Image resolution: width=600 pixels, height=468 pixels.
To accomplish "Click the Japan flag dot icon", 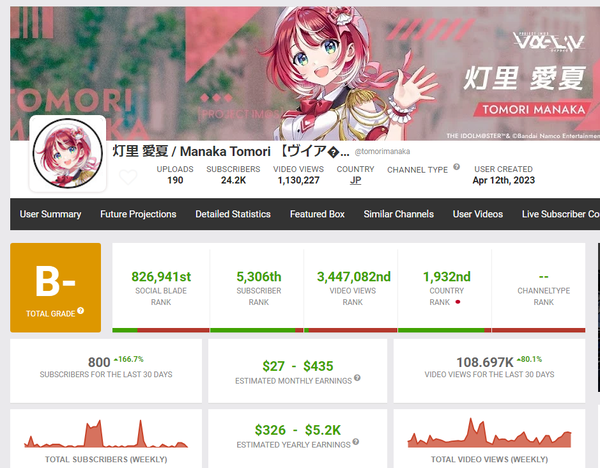I will (458, 302).
